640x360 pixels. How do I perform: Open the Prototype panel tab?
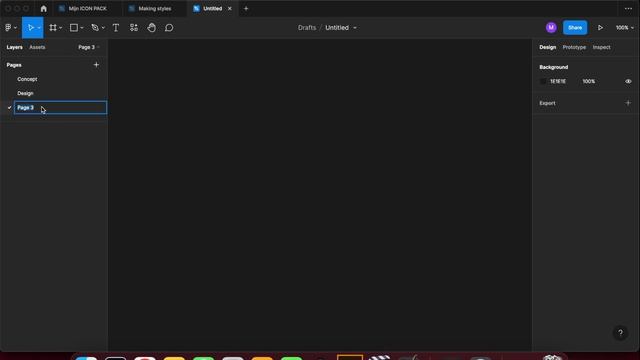(x=574, y=47)
